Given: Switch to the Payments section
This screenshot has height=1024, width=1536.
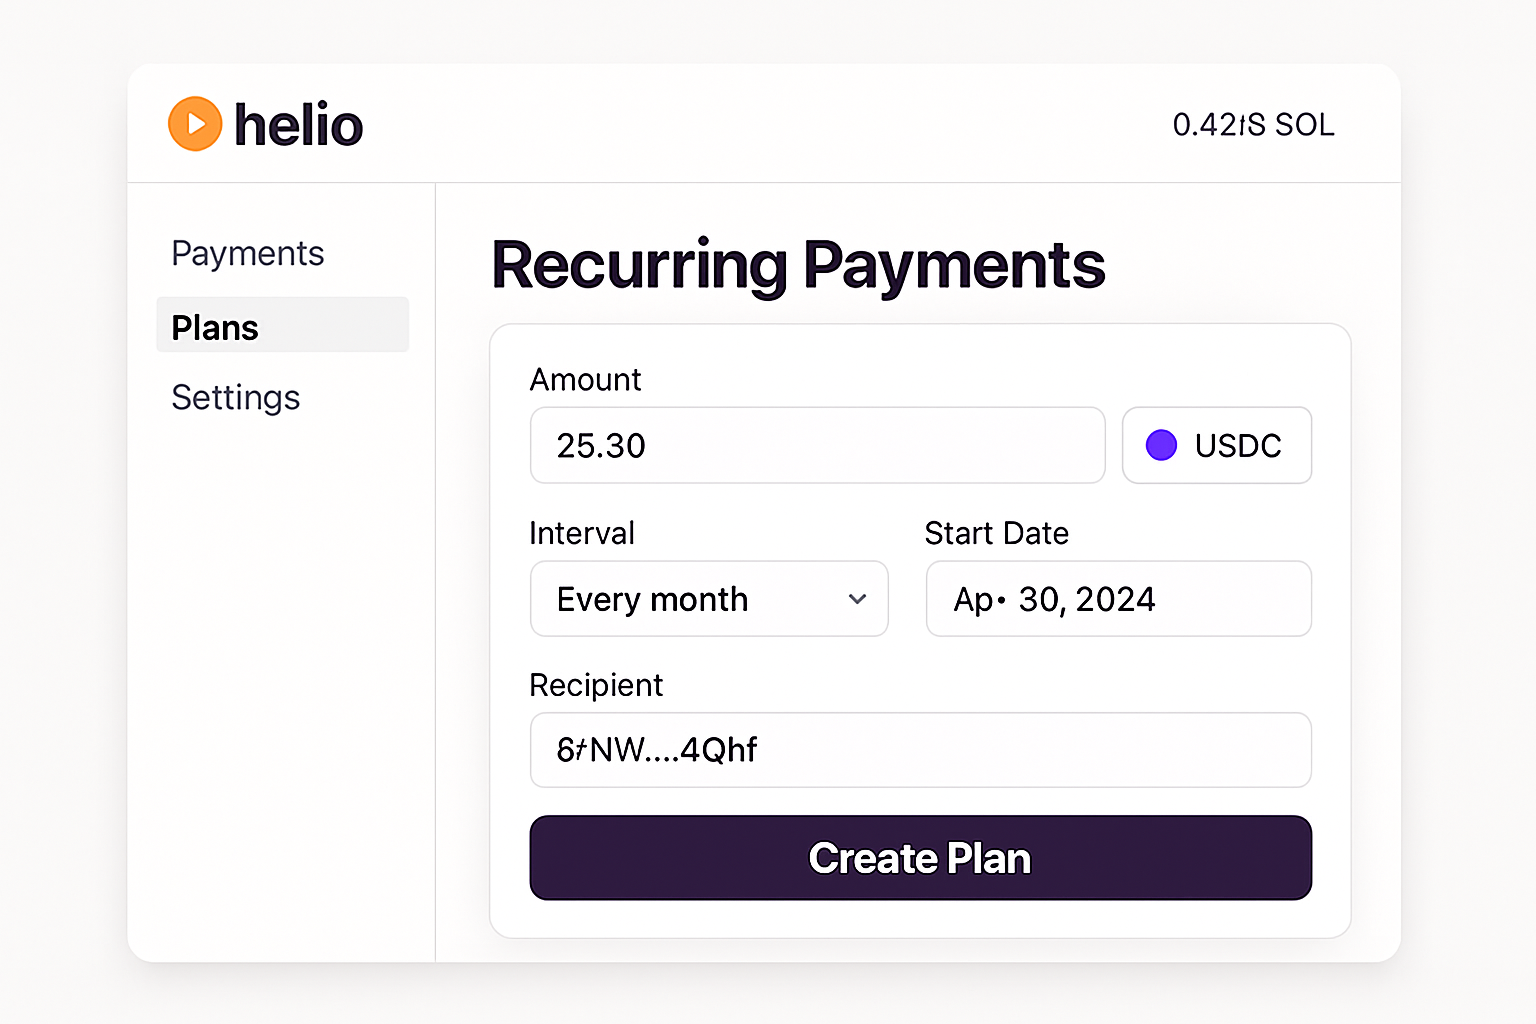Looking at the screenshot, I should pyautogui.click(x=247, y=253).
